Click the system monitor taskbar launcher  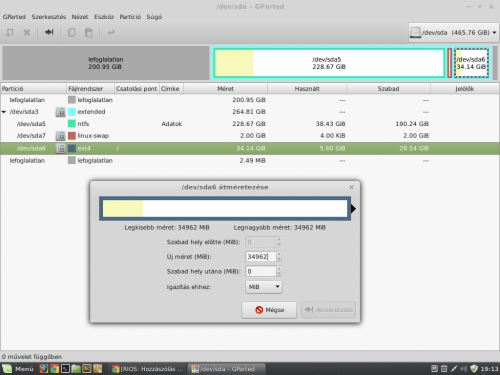(87, 369)
